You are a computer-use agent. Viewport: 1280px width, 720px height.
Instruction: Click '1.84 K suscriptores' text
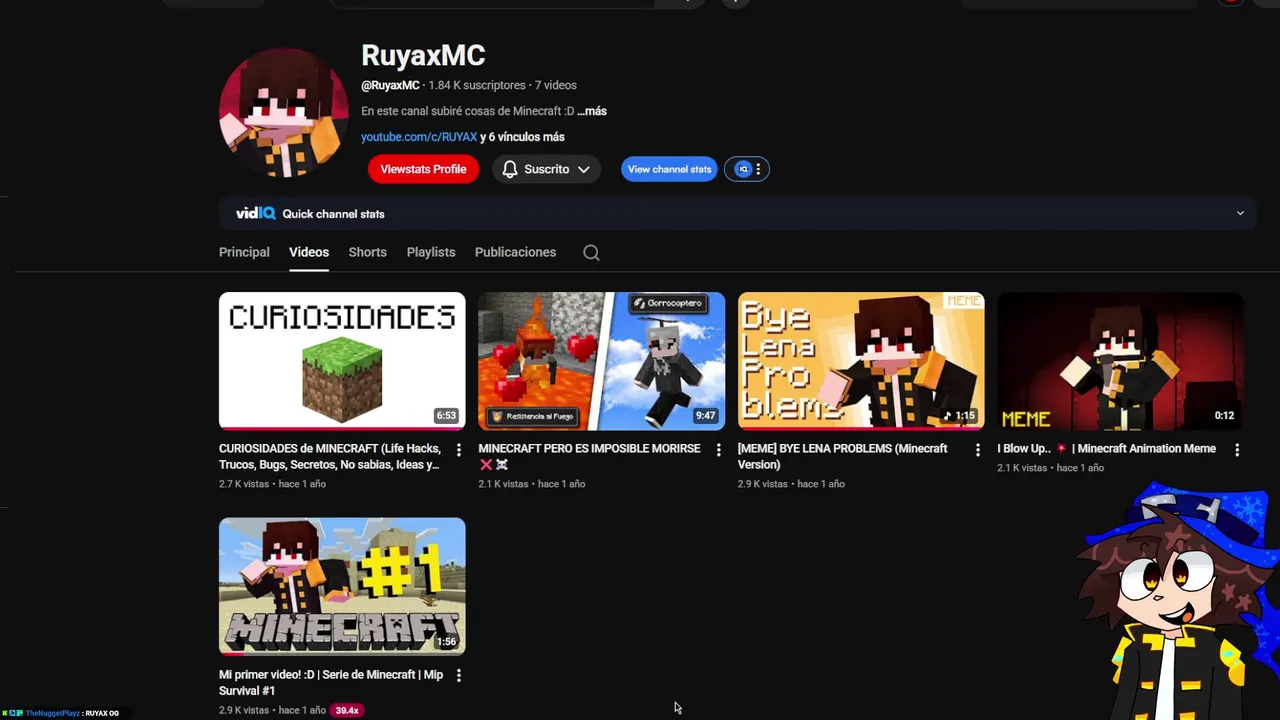pos(477,85)
